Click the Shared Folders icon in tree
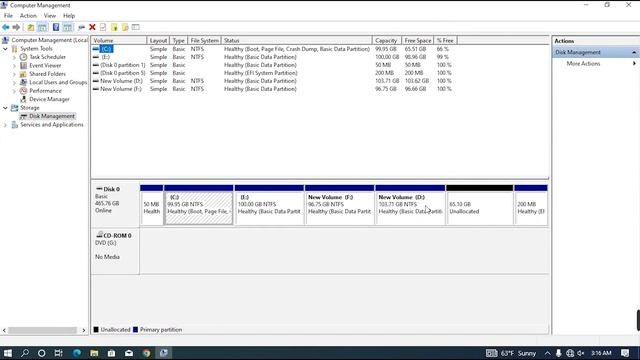 [24, 74]
